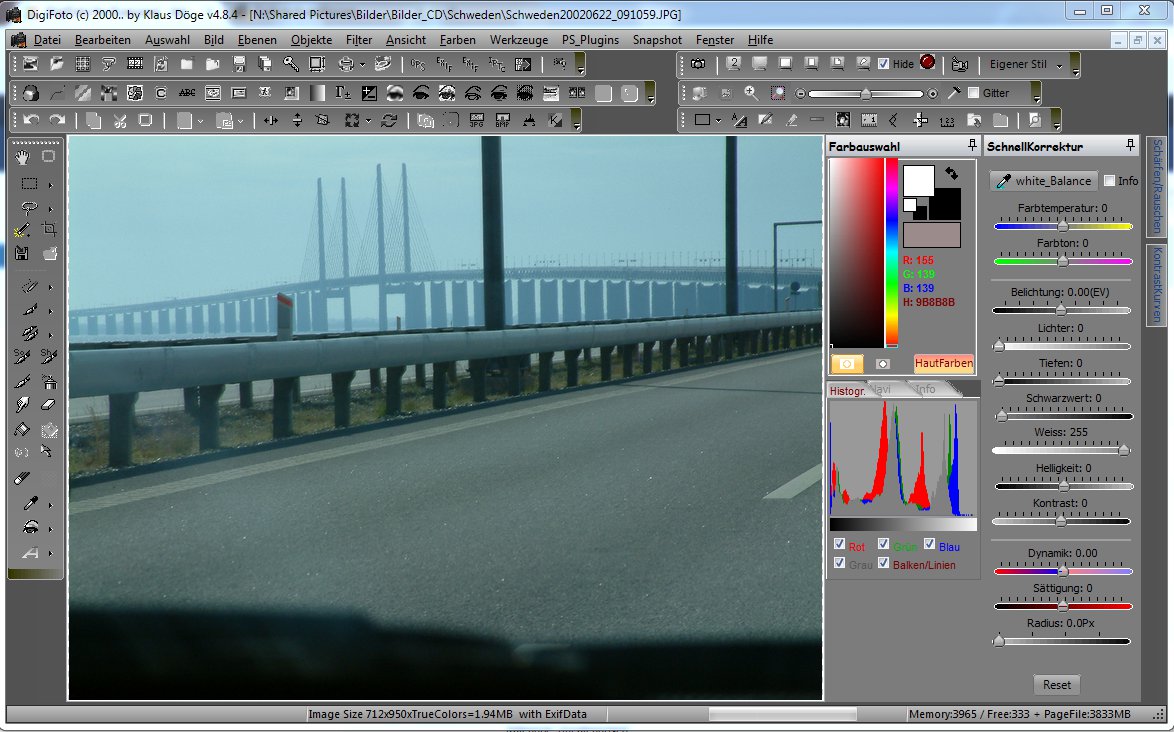
Task: Click the scissors cut icon
Action: coord(119,120)
